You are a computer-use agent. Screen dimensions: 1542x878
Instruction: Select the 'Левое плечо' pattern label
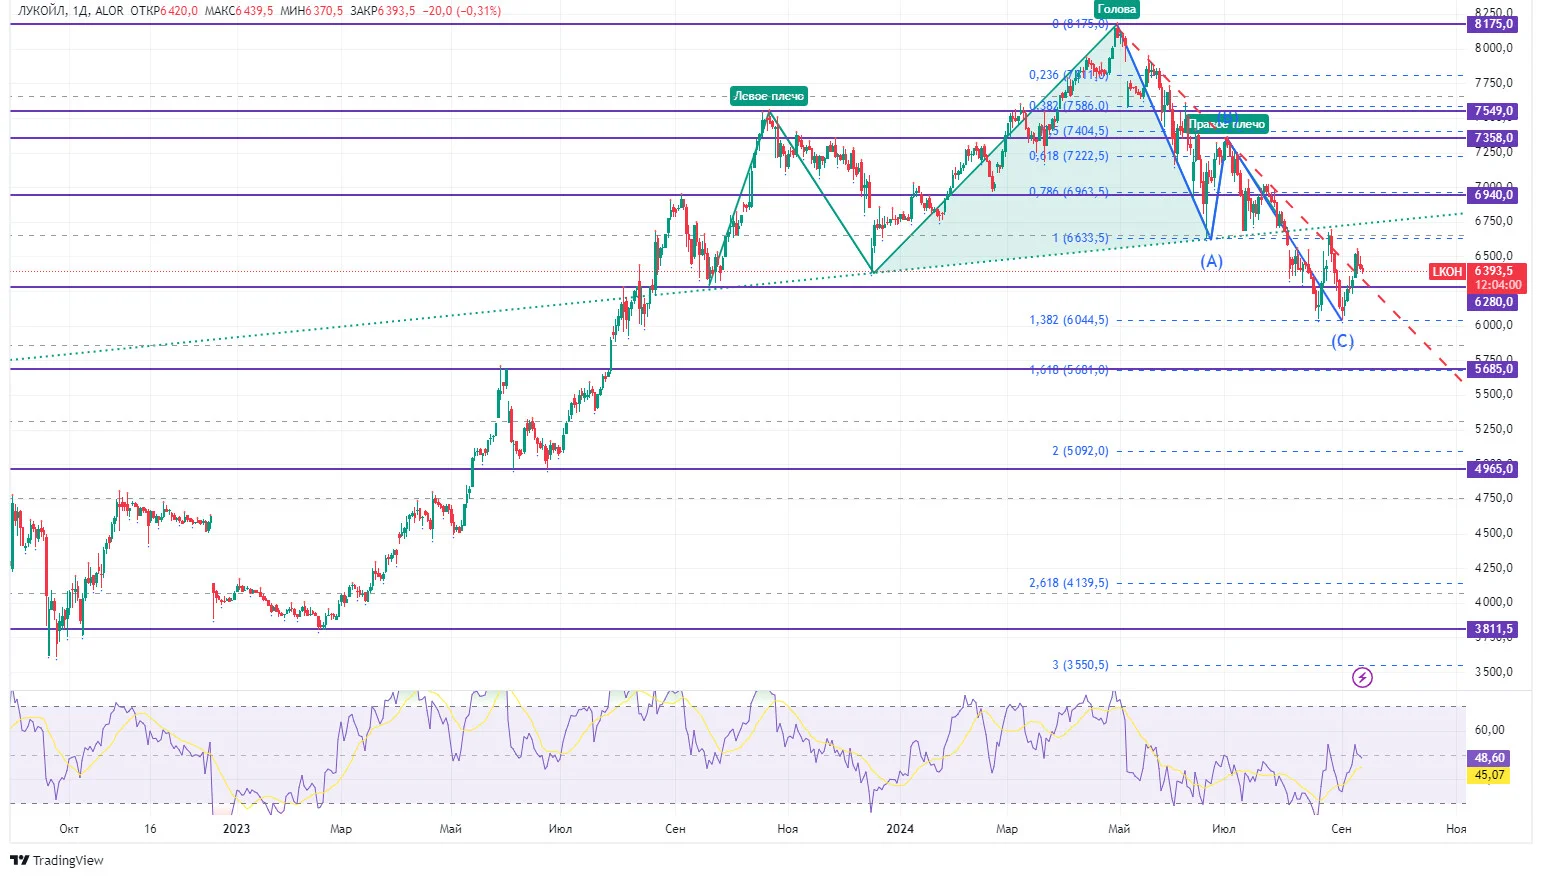[768, 96]
